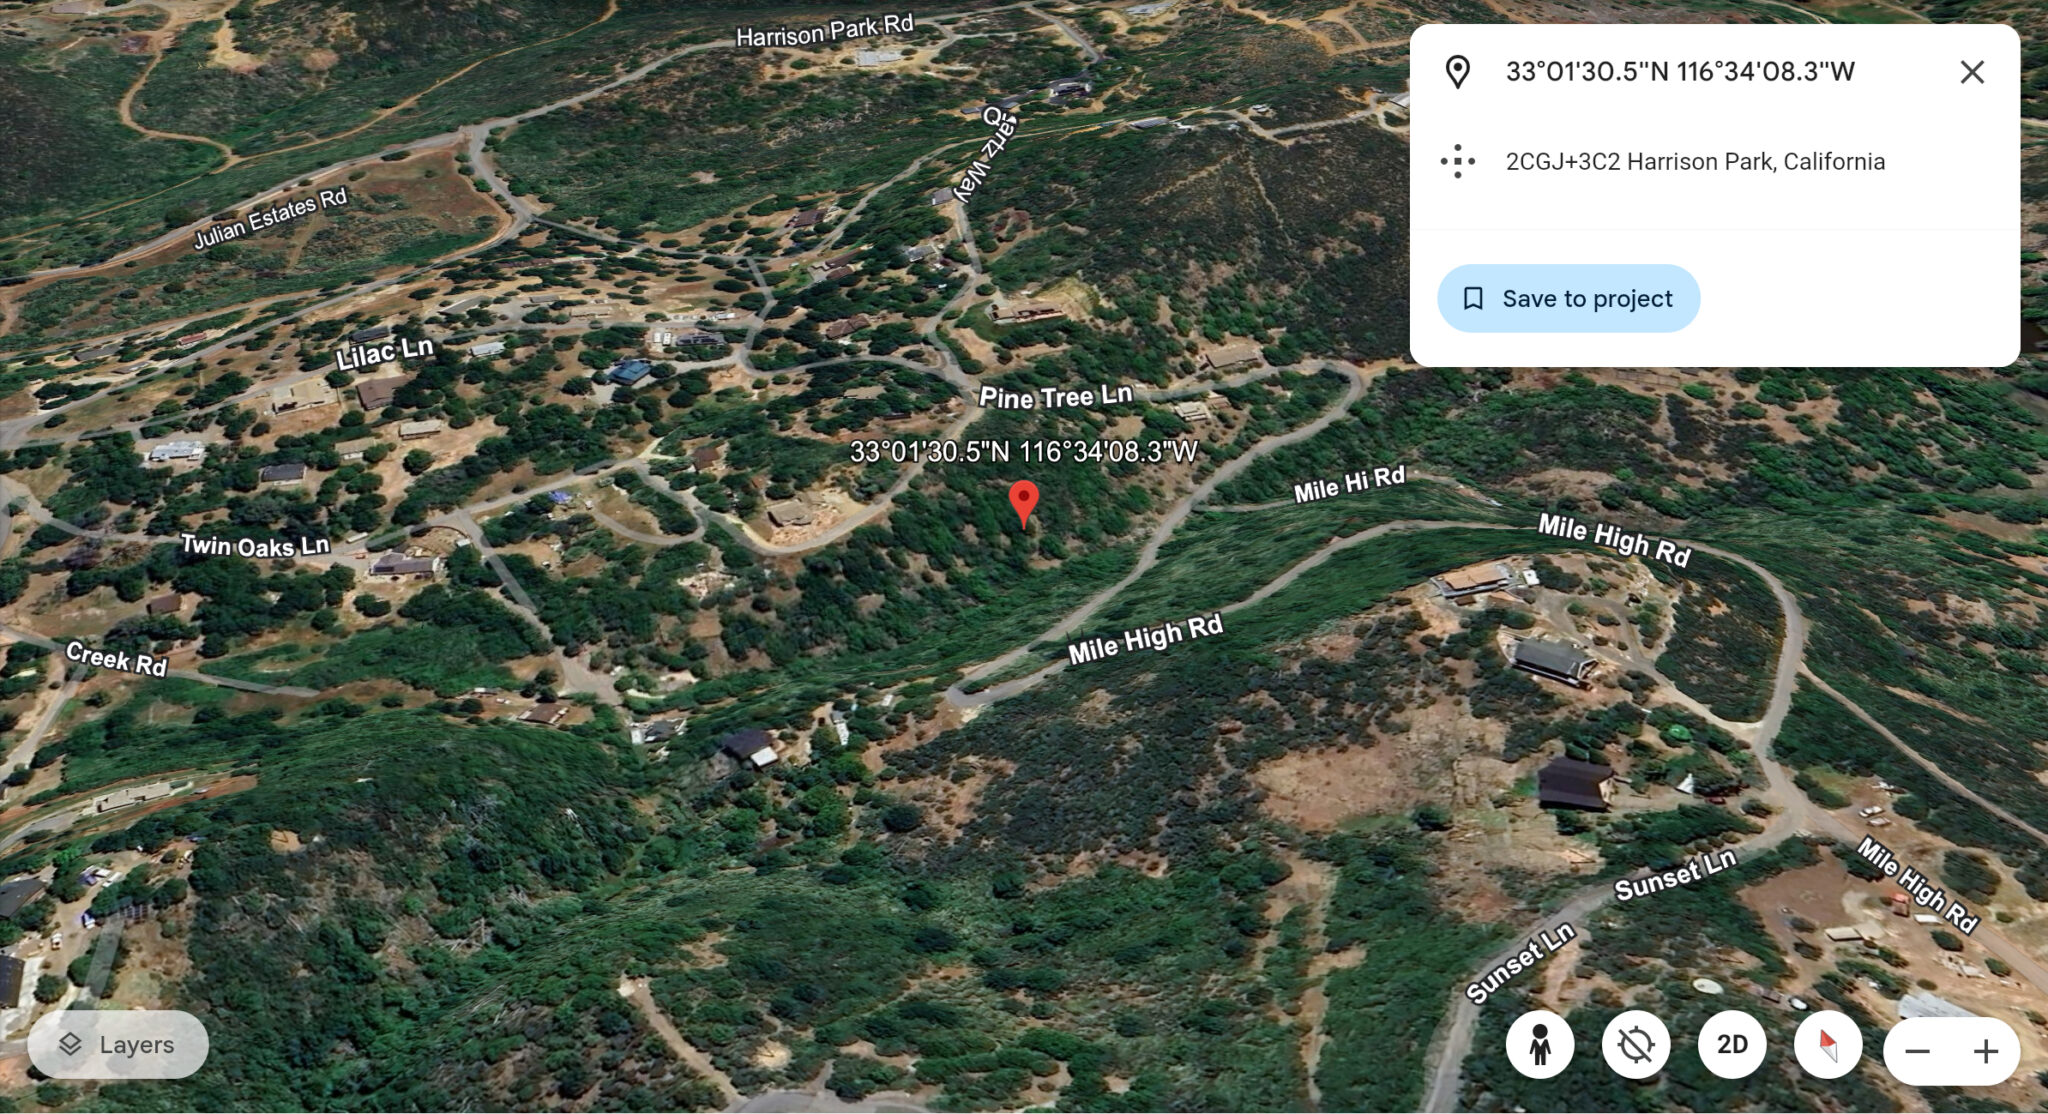Click the compass to reset north
This screenshot has height=1114, width=2048.
[x=1828, y=1045]
